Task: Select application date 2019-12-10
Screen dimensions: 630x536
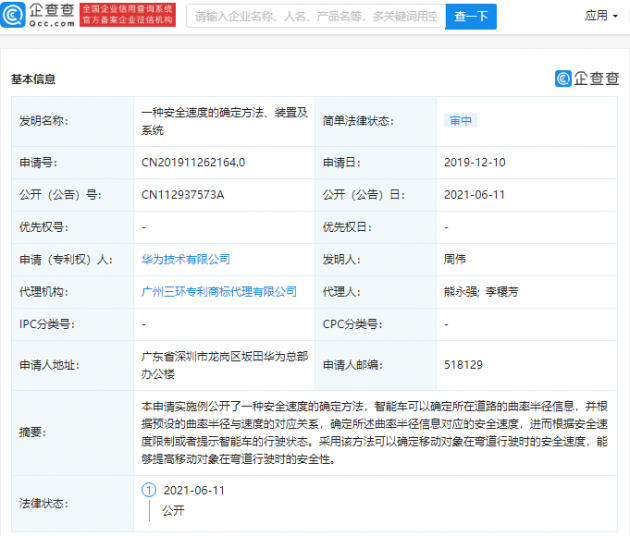Action: pyautogui.click(x=475, y=162)
